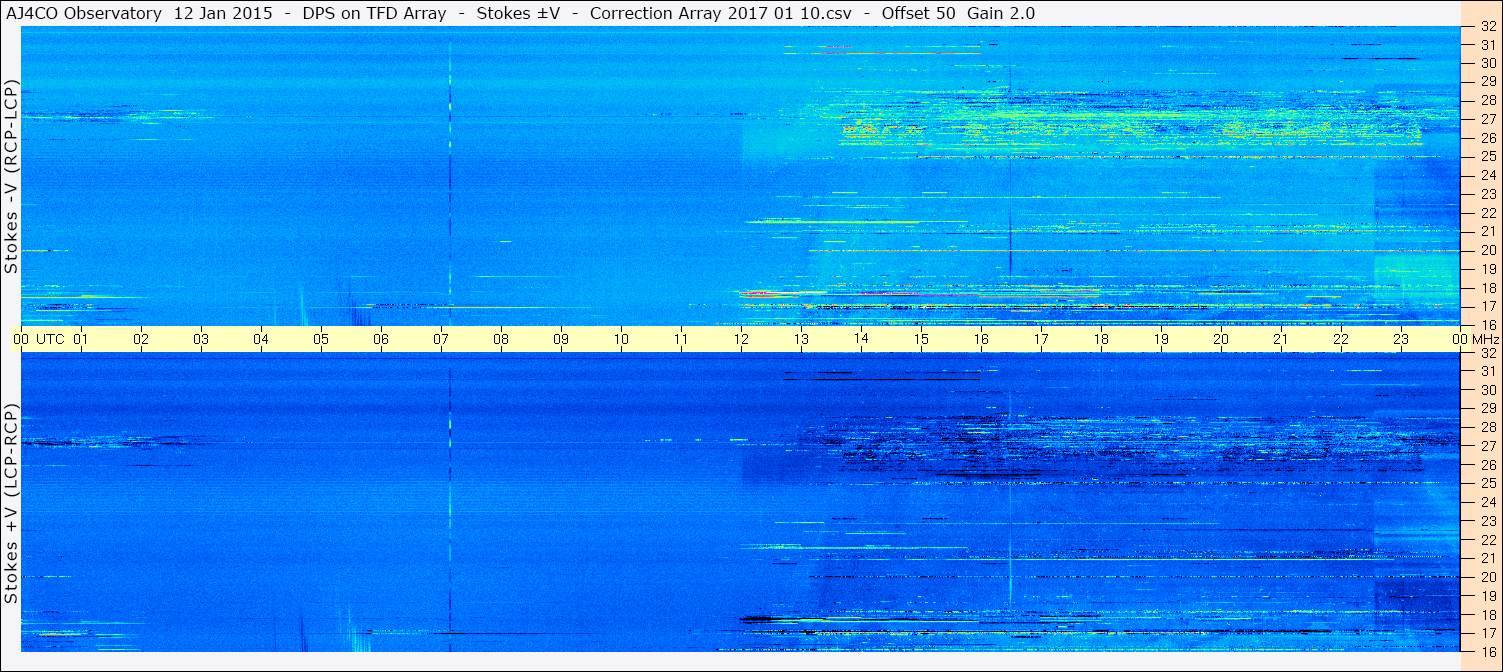Screen dimensions: 1503x672
Task: Click 29 MHz tick of Stokes +V panel
Action: point(1488,409)
